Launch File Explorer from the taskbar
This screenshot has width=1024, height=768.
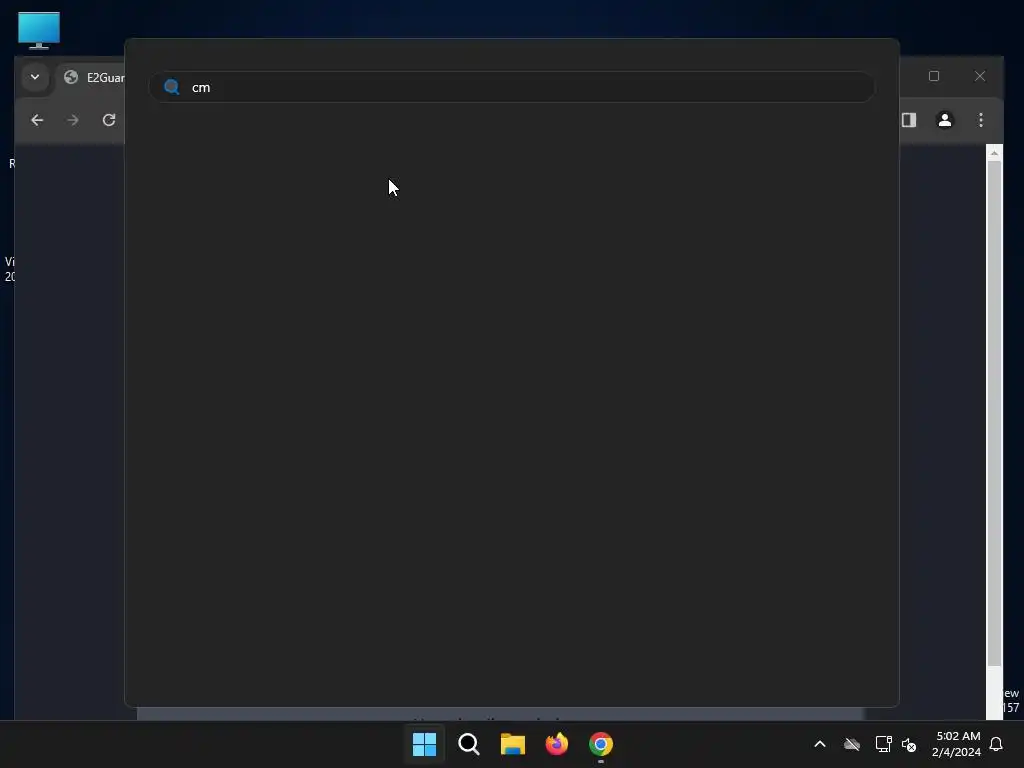(513, 744)
